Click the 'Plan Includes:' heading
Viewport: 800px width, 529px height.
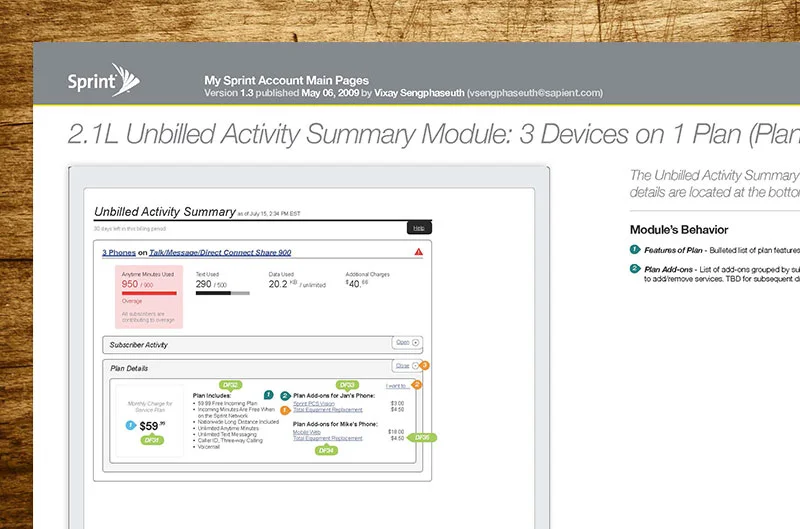[212, 395]
